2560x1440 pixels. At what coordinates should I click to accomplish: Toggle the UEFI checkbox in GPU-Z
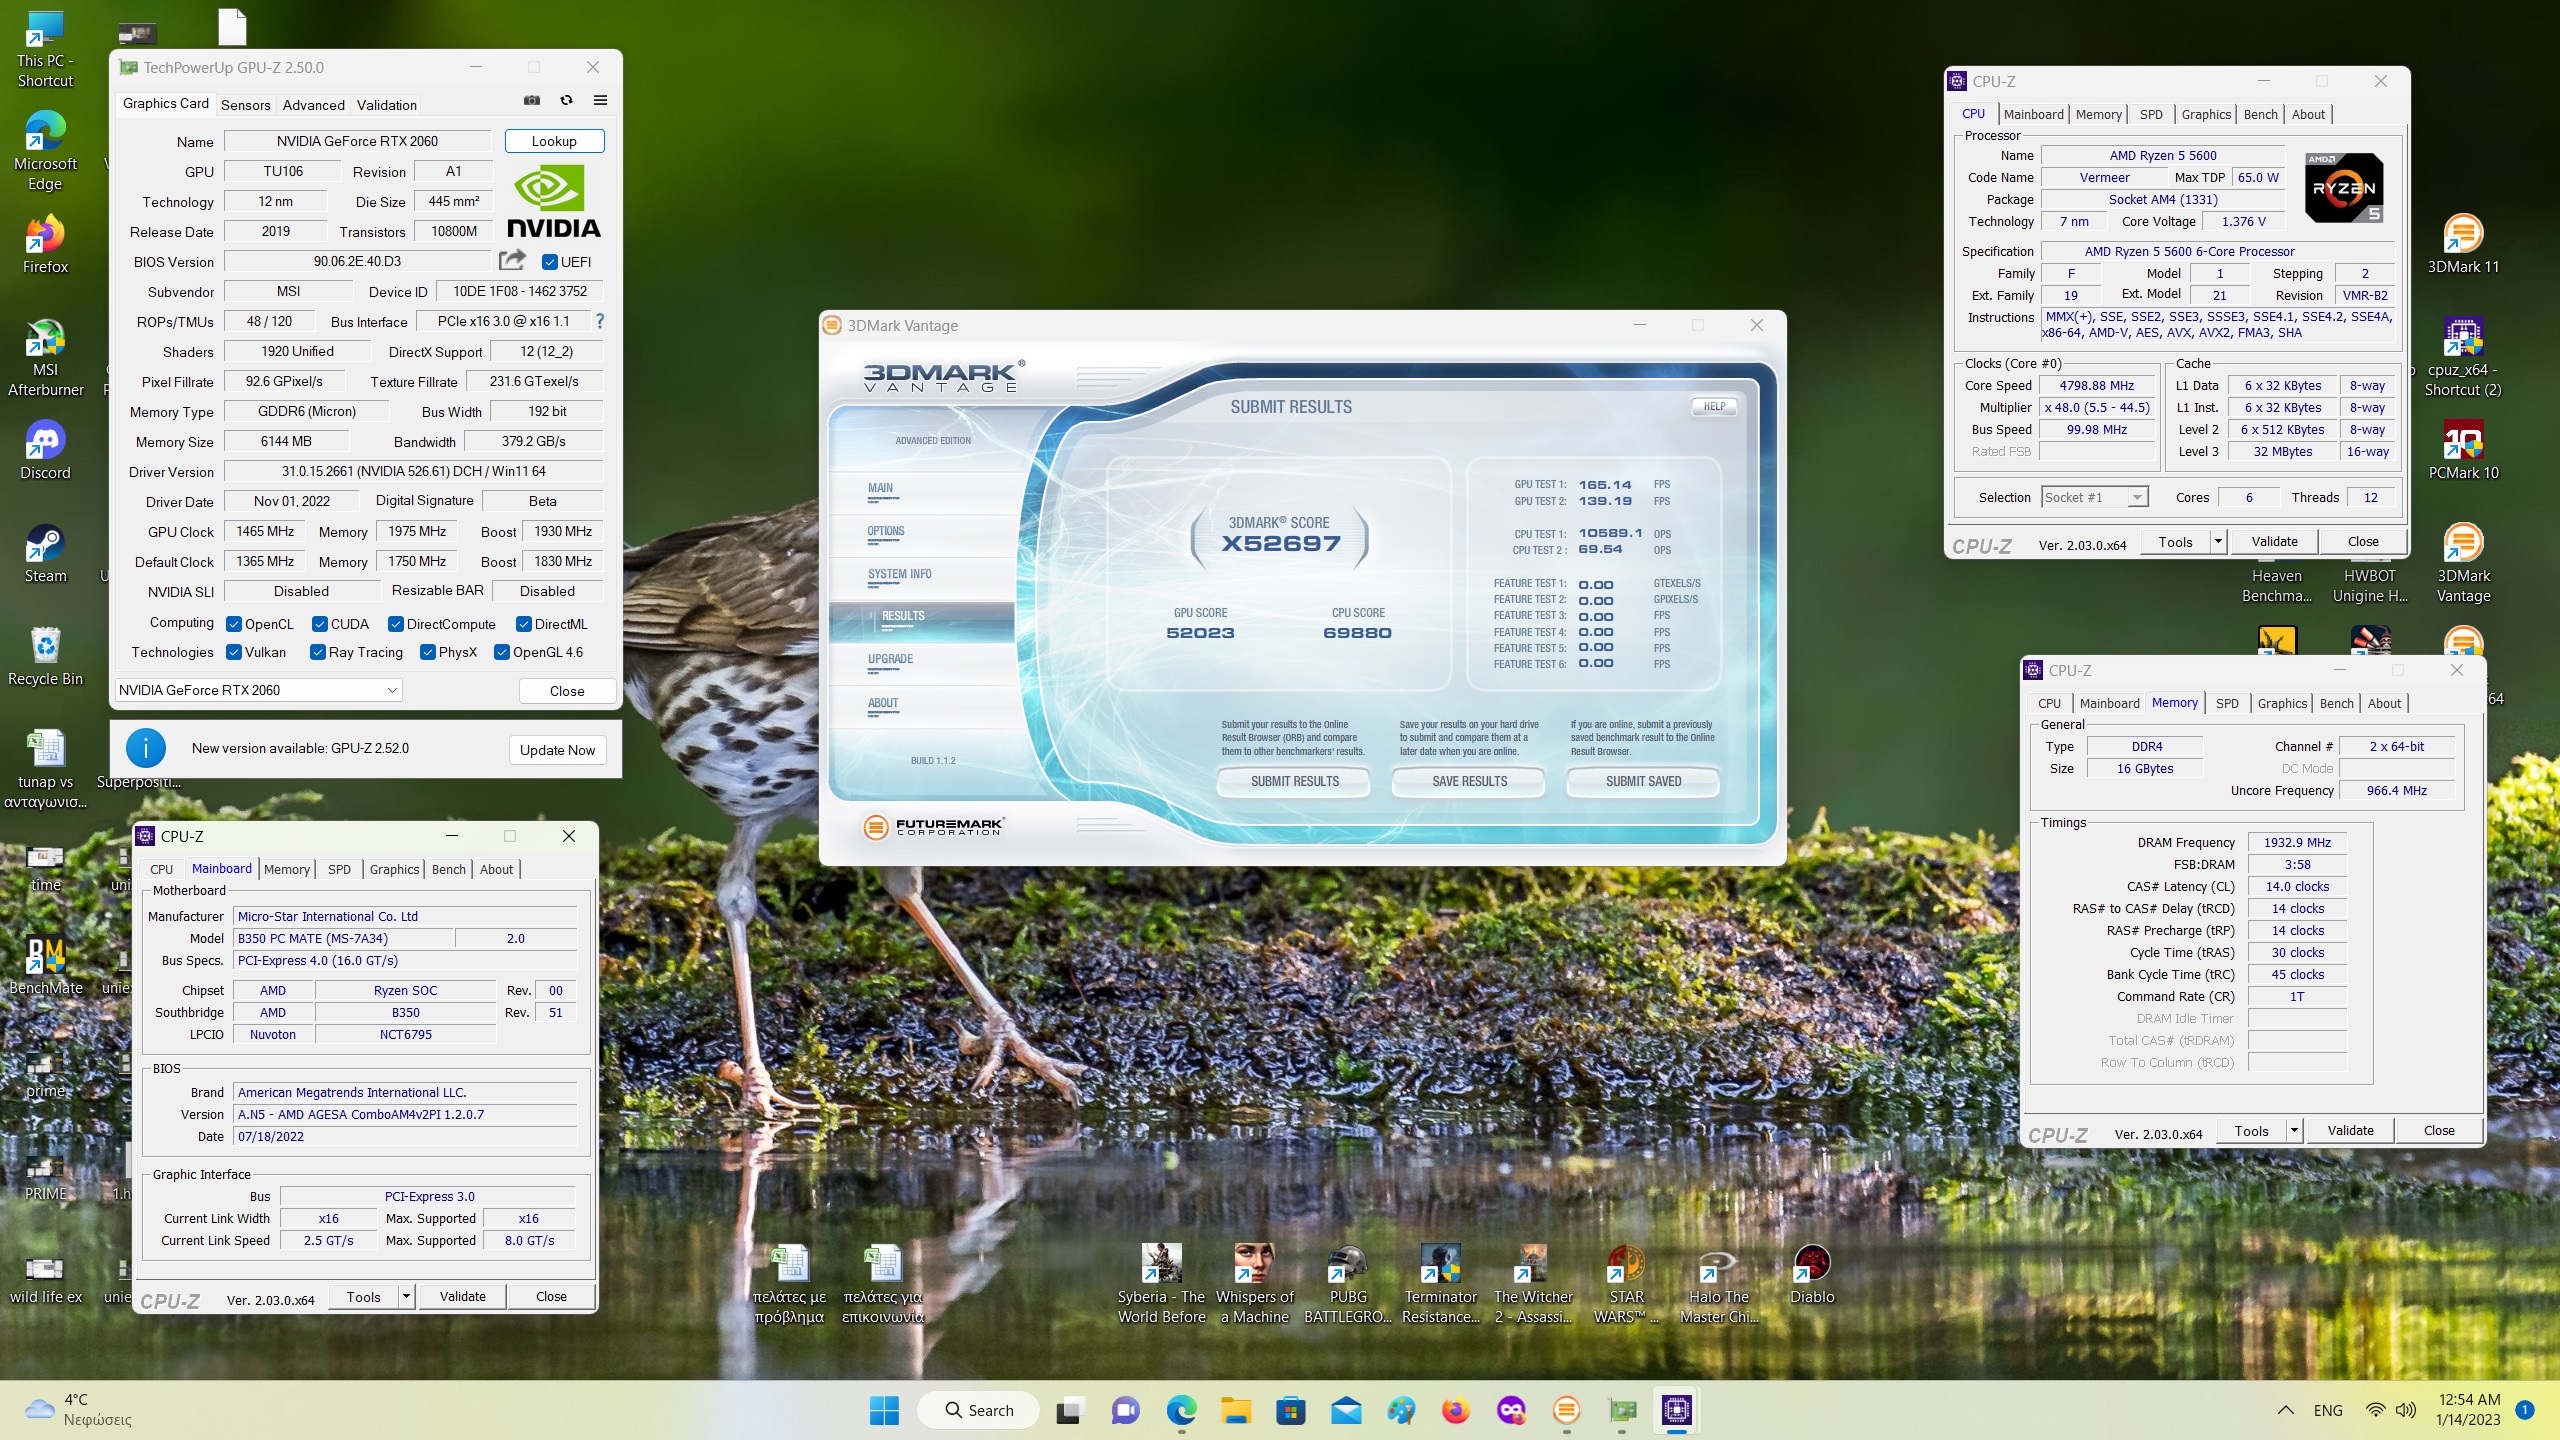[x=549, y=262]
